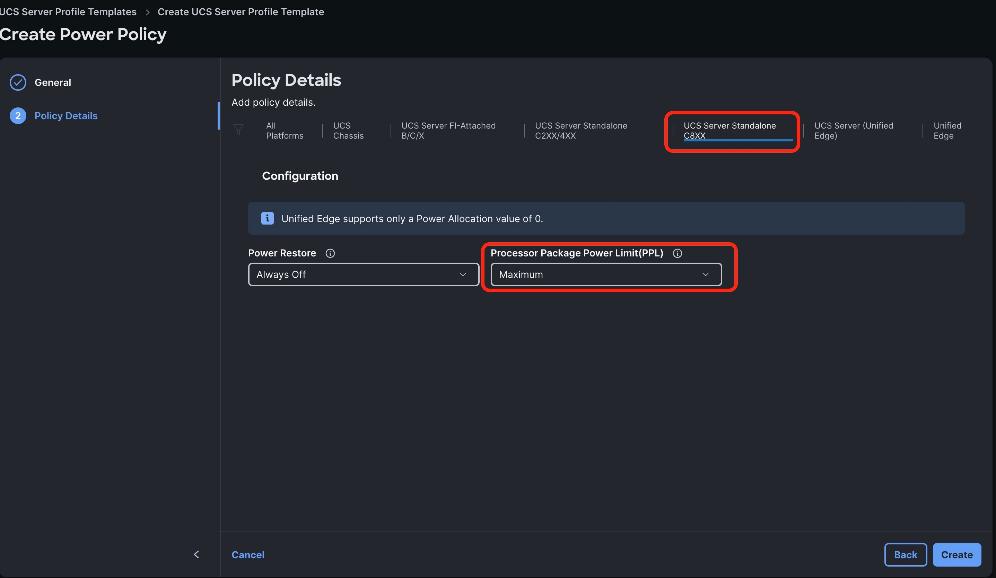This screenshot has height=578, width=996.
Task: Open Create UCS Server Profile Template breadcrumb
Action: coord(241,11)
